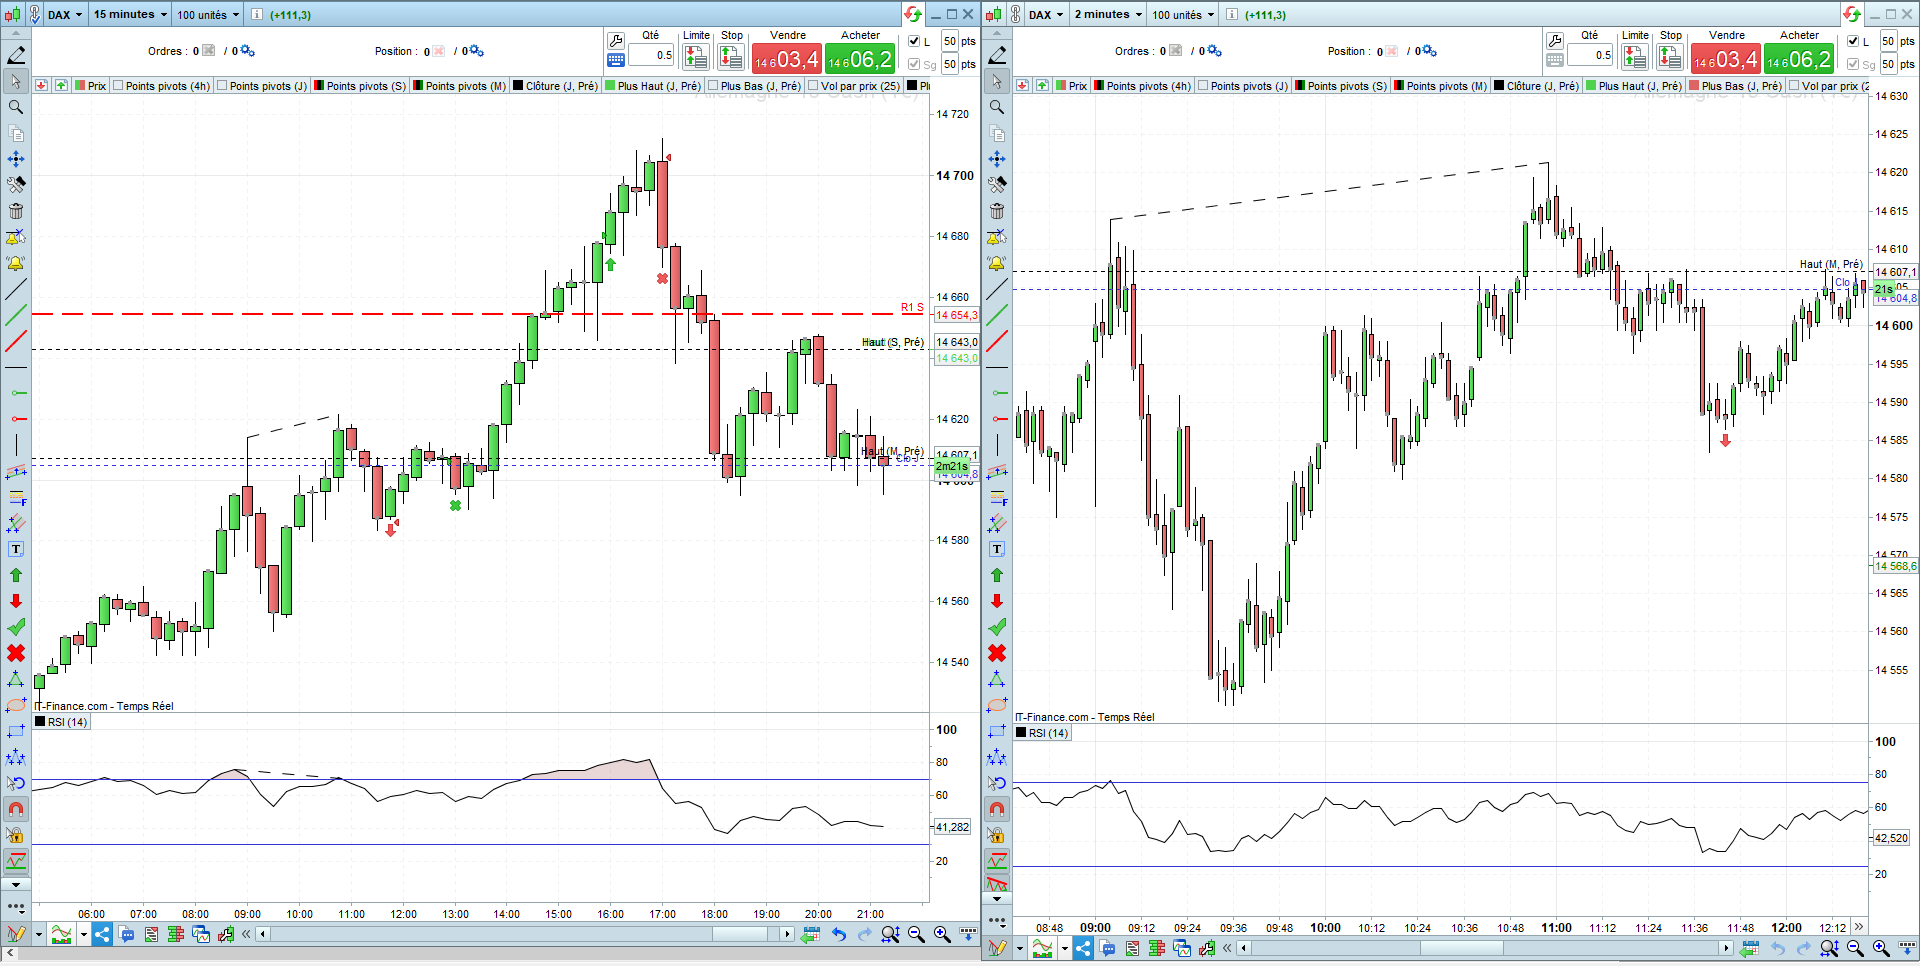Click the trash delete tool in left chart sidebar
Viewport: 1920px width, 966px height.
pos(16,211)
